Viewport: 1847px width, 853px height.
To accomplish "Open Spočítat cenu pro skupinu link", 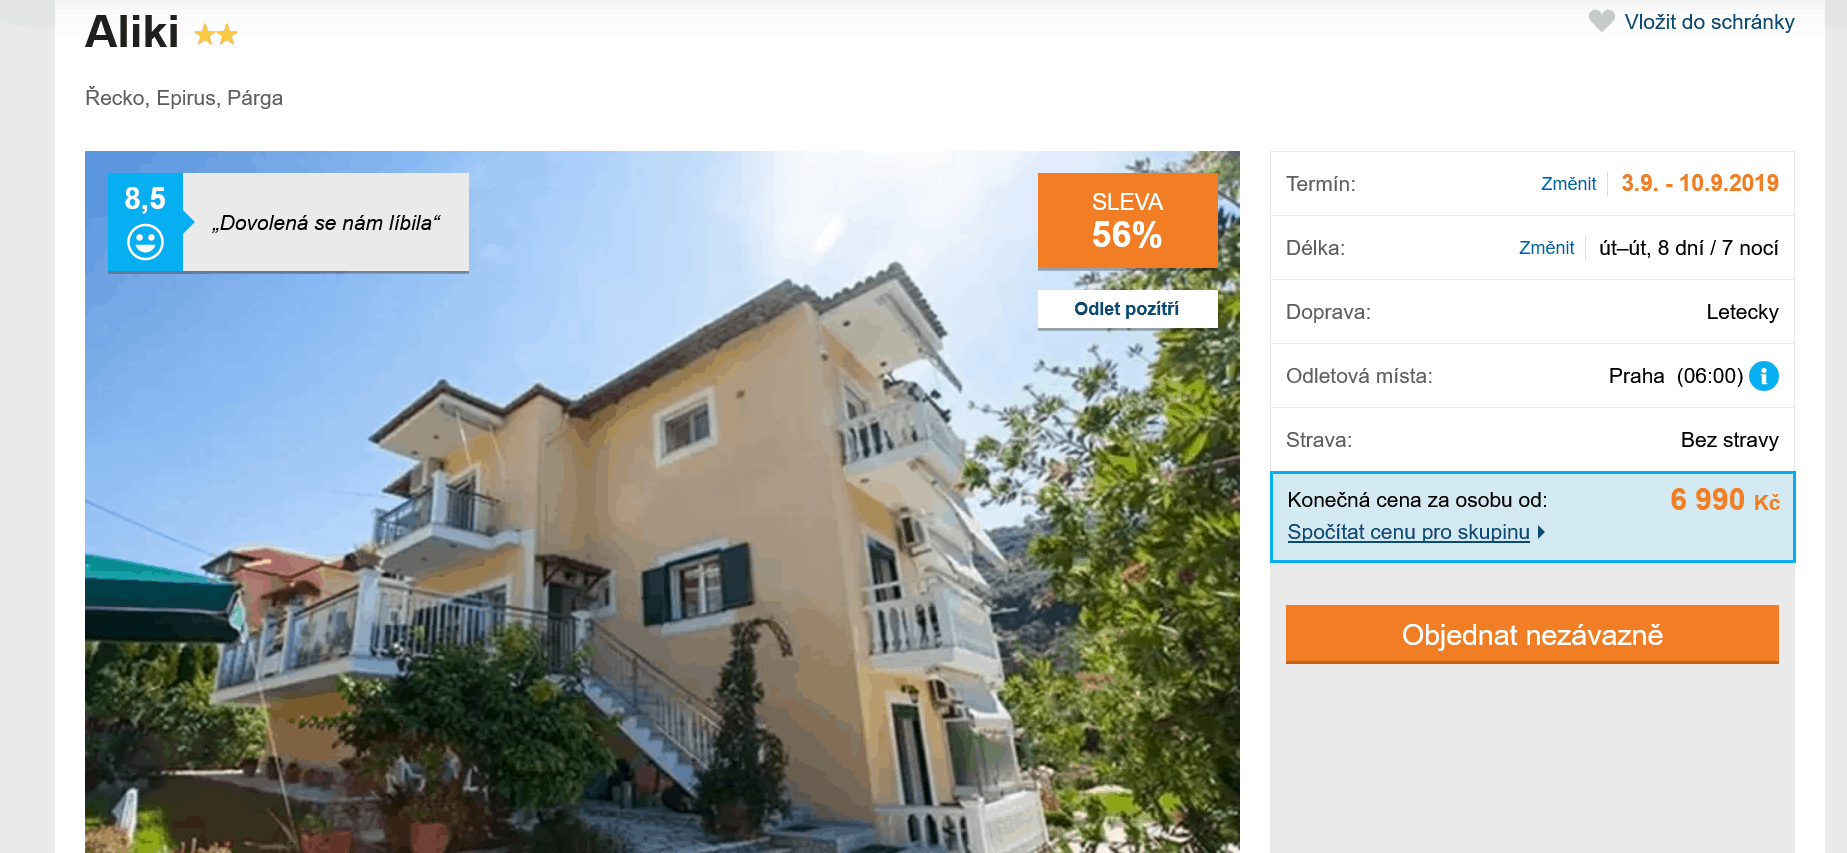I will click(x=1408, y=532).
